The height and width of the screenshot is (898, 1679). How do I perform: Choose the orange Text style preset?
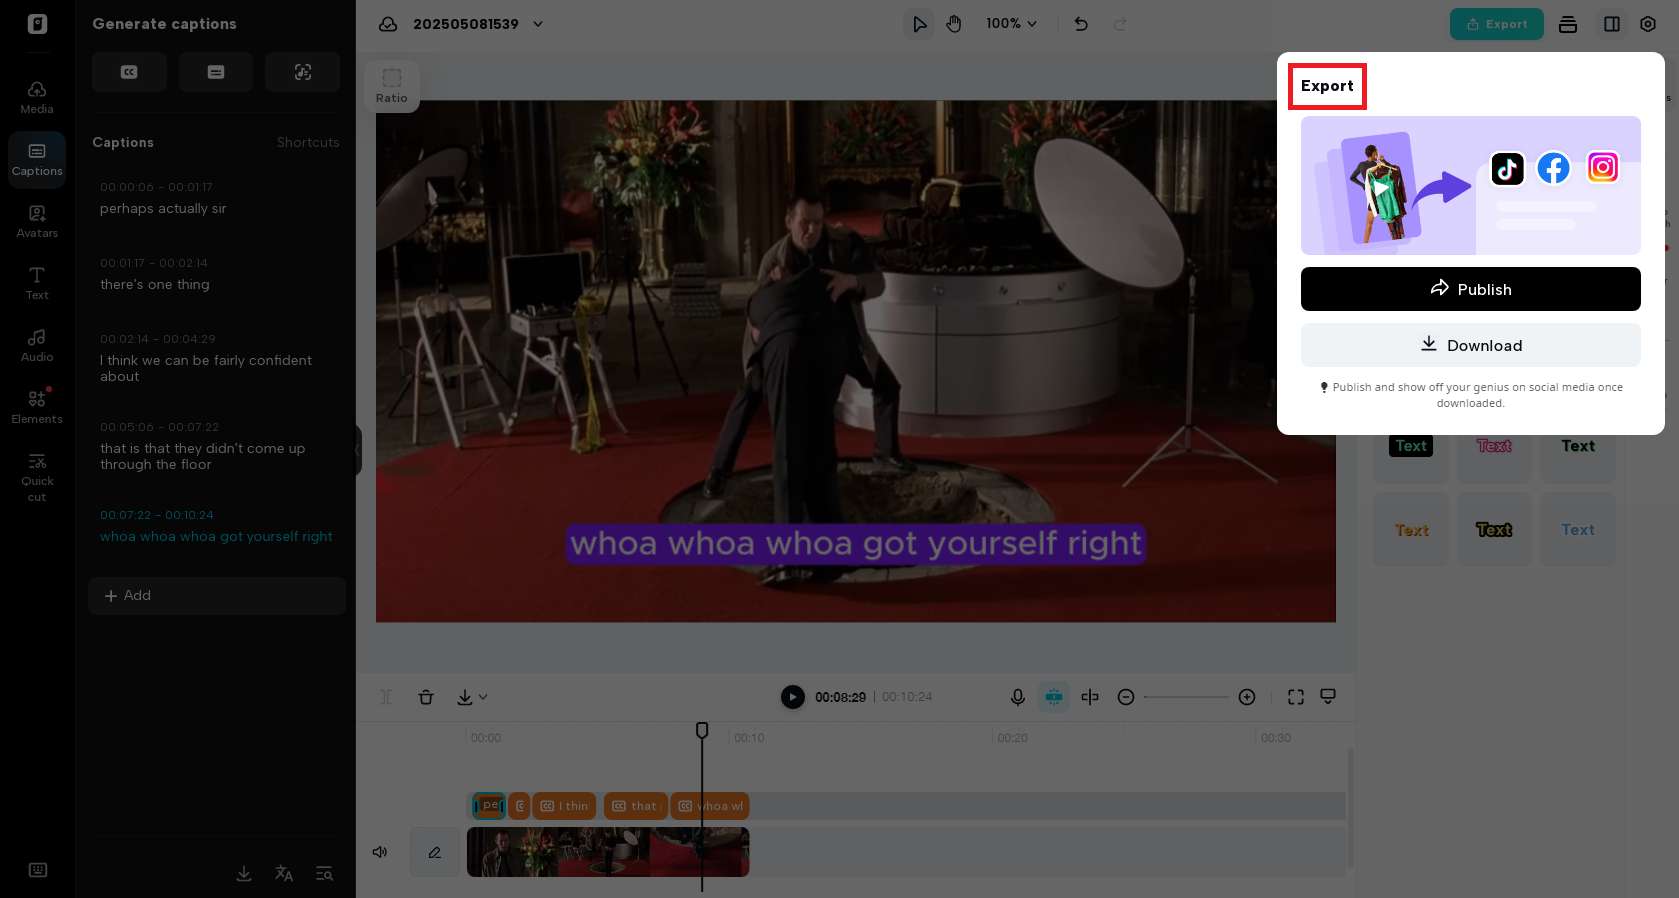coord(1411,530)
